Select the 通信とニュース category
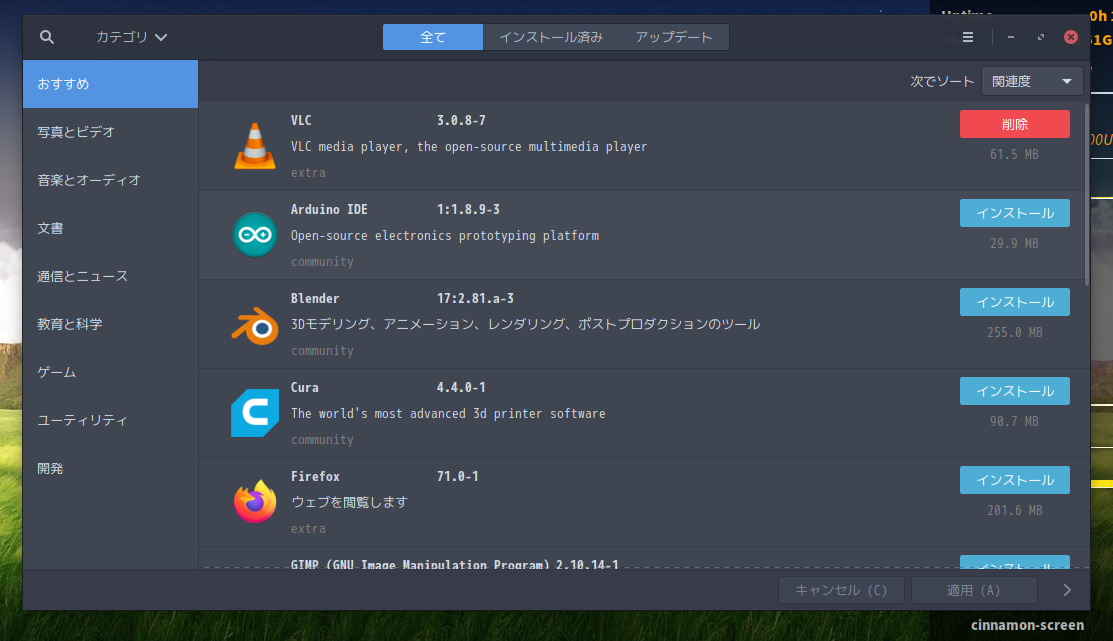 [110, 276]
